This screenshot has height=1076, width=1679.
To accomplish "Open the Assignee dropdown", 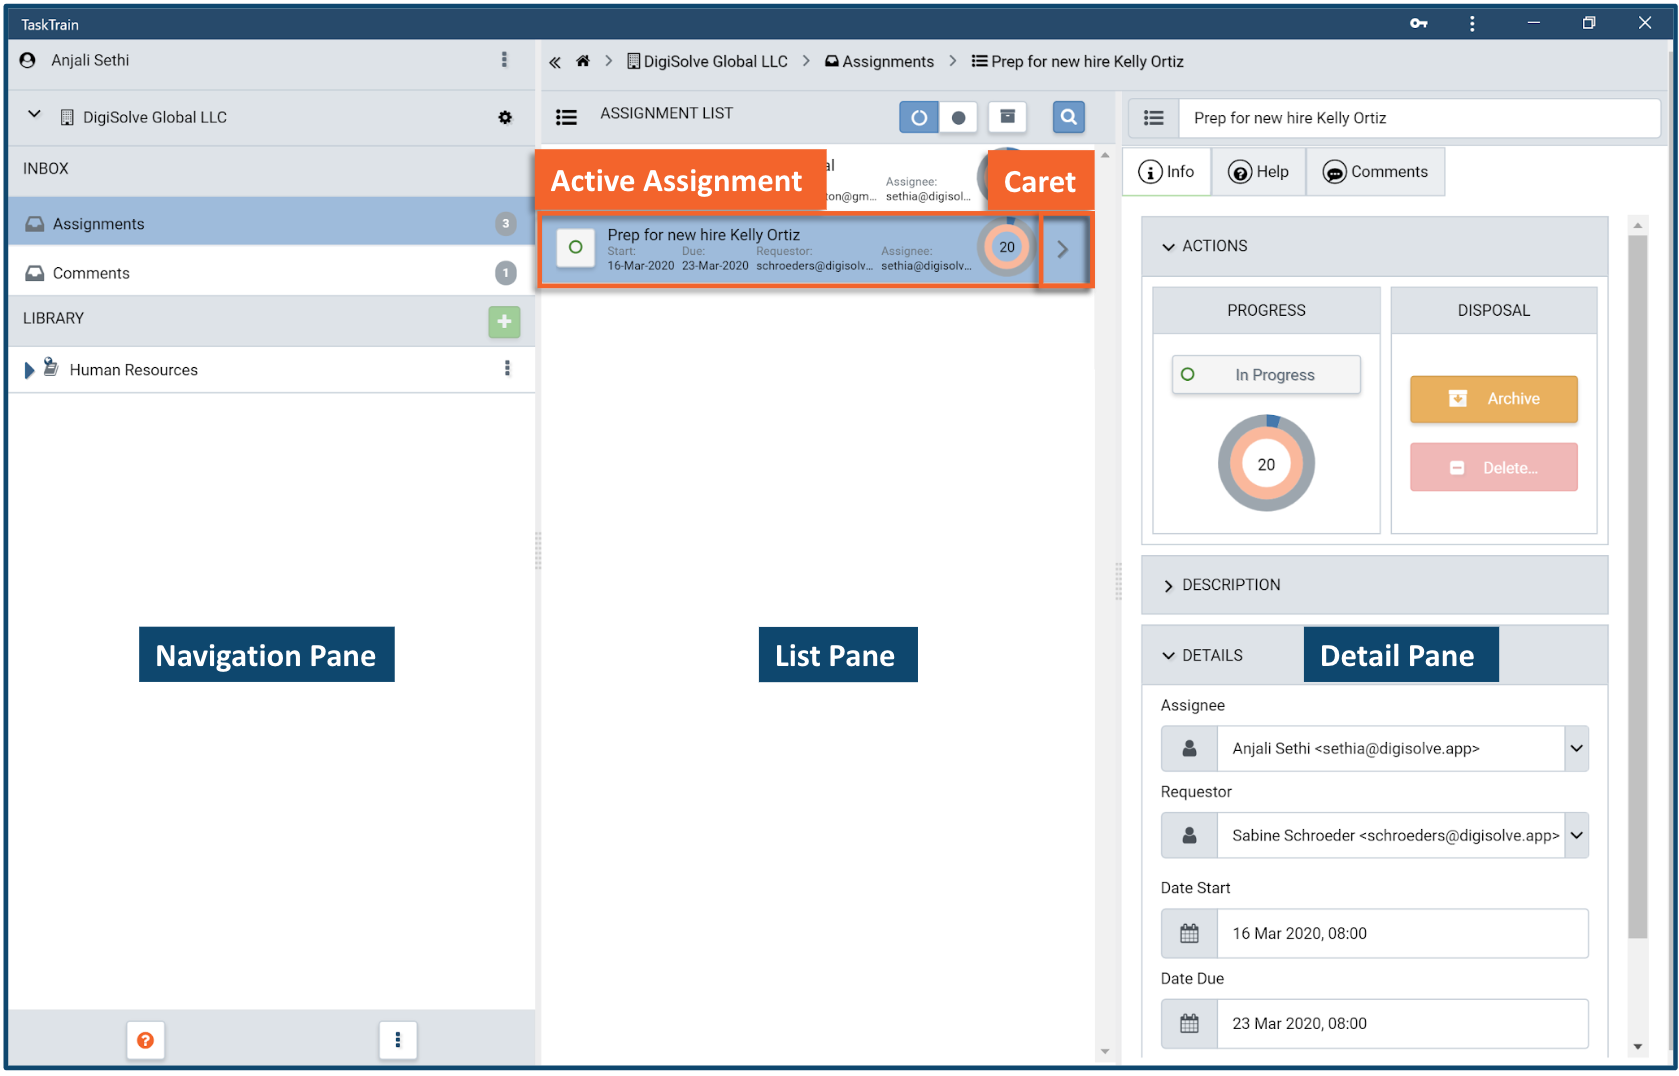I will 1576,748.
